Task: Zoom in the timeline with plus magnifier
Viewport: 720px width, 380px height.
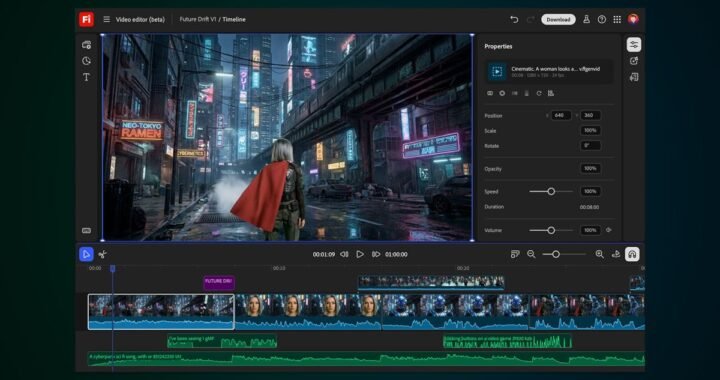Action: click(599, 254)
